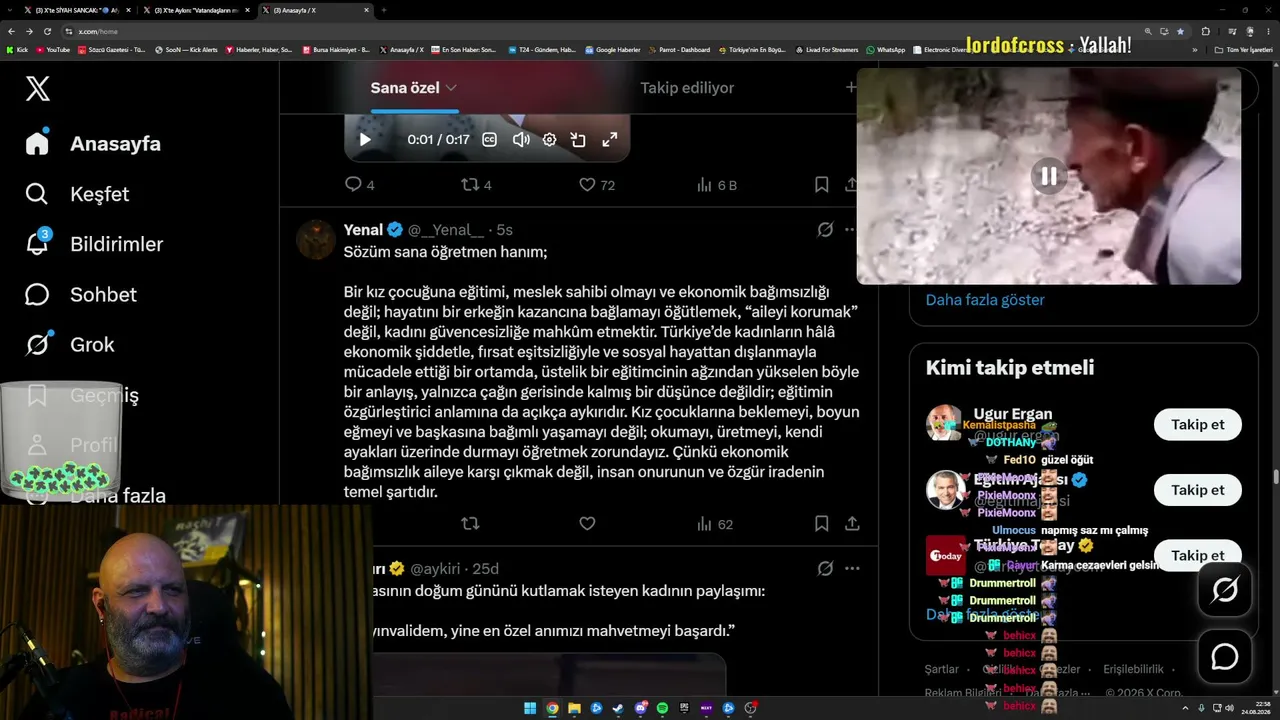Open Grok actions on the aykiri post
This screenshot has height=720, width=1280.
tap(825, 568)
